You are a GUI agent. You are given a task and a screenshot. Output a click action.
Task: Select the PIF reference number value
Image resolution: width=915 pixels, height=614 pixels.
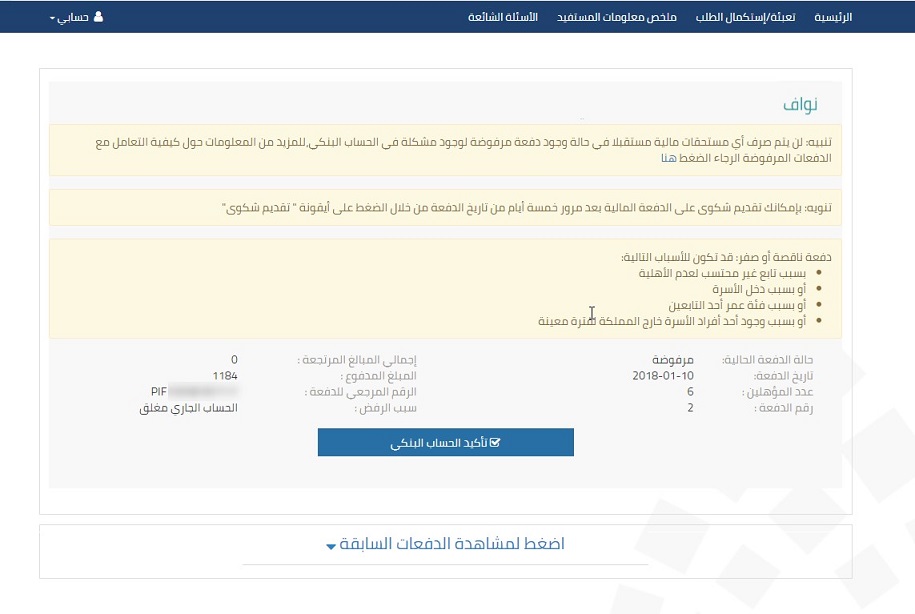pos(194,392)
